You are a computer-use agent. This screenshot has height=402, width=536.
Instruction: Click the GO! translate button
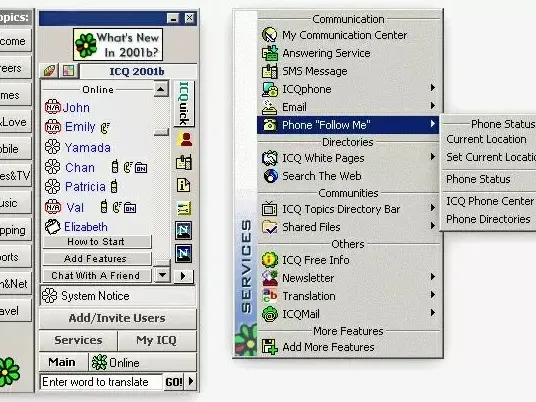tap(174, 381)
